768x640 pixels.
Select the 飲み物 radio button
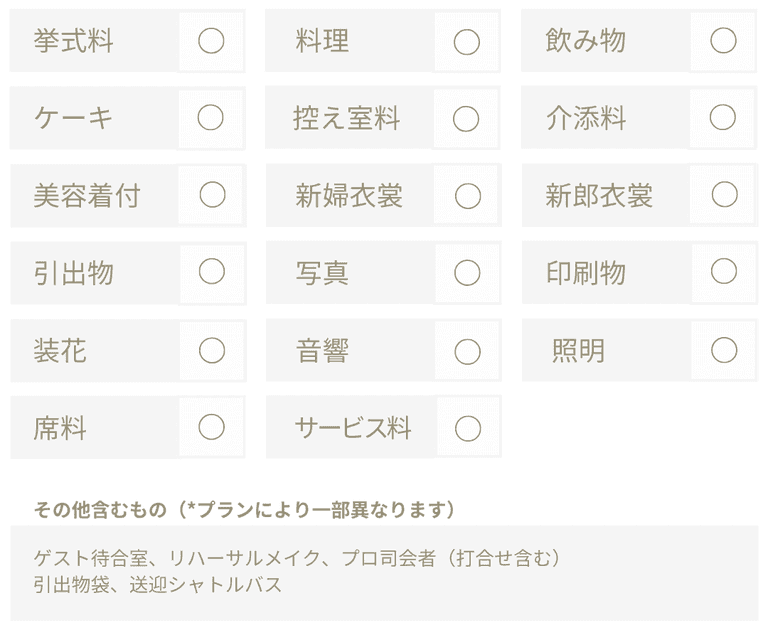pyautogui.click(x=723, y=40)
